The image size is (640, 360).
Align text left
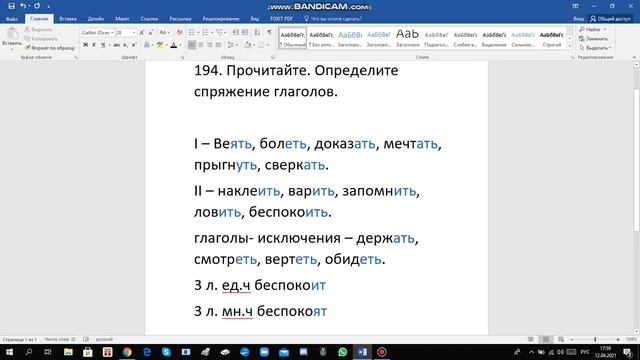191,45
